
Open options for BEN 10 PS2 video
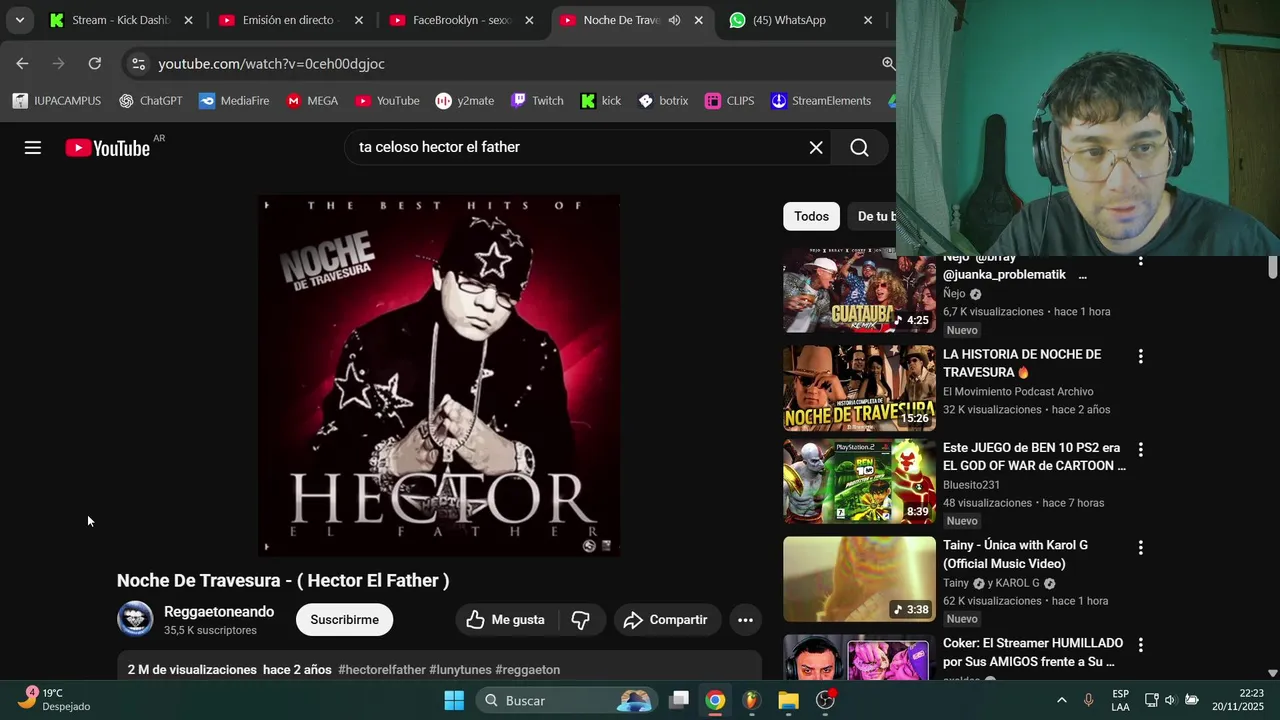(x=1140, y=450)
